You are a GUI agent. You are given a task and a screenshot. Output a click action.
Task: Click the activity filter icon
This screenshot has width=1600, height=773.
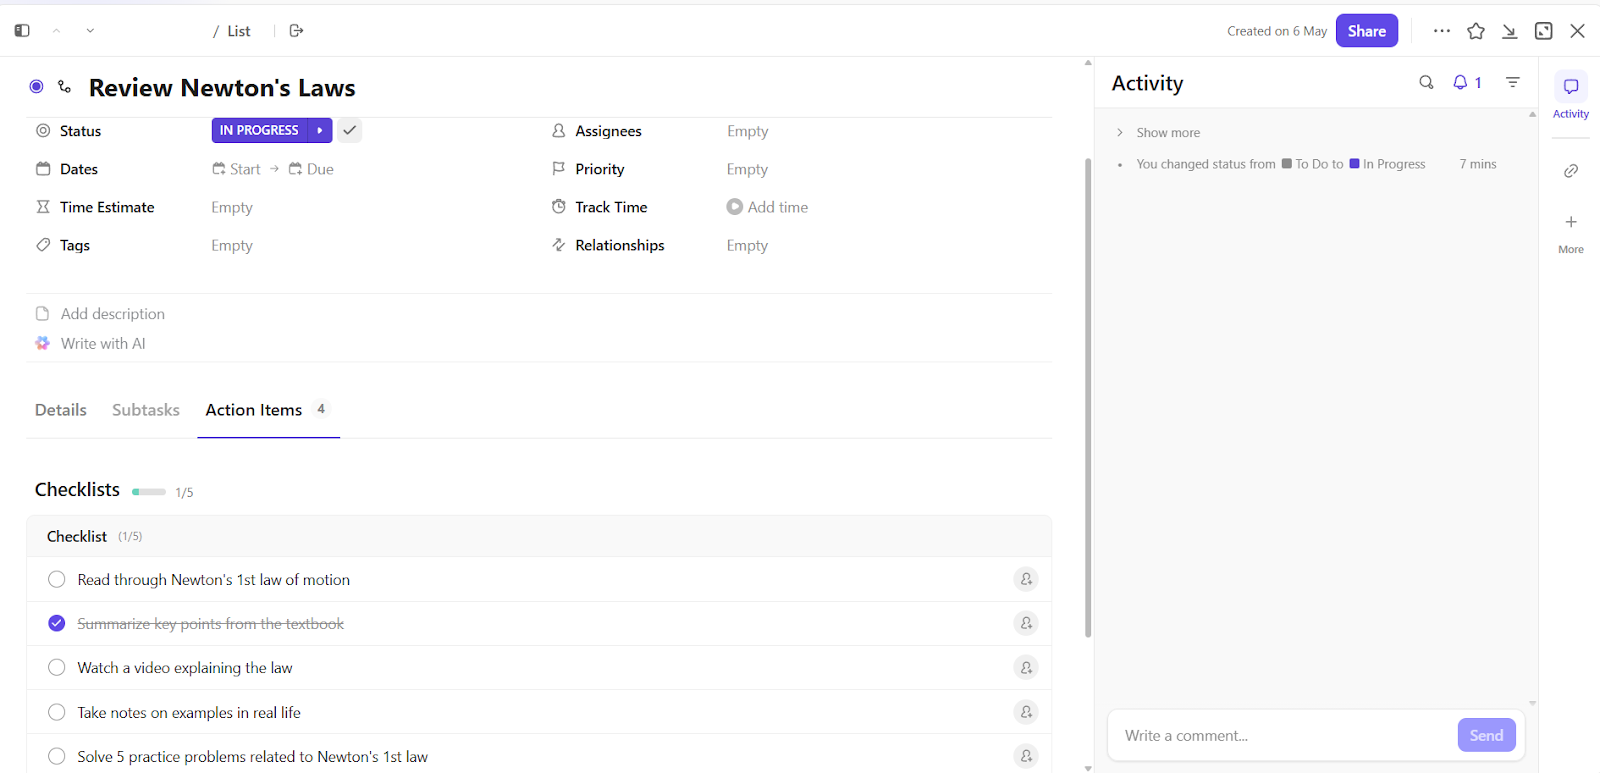click(x=1513, y=83)
